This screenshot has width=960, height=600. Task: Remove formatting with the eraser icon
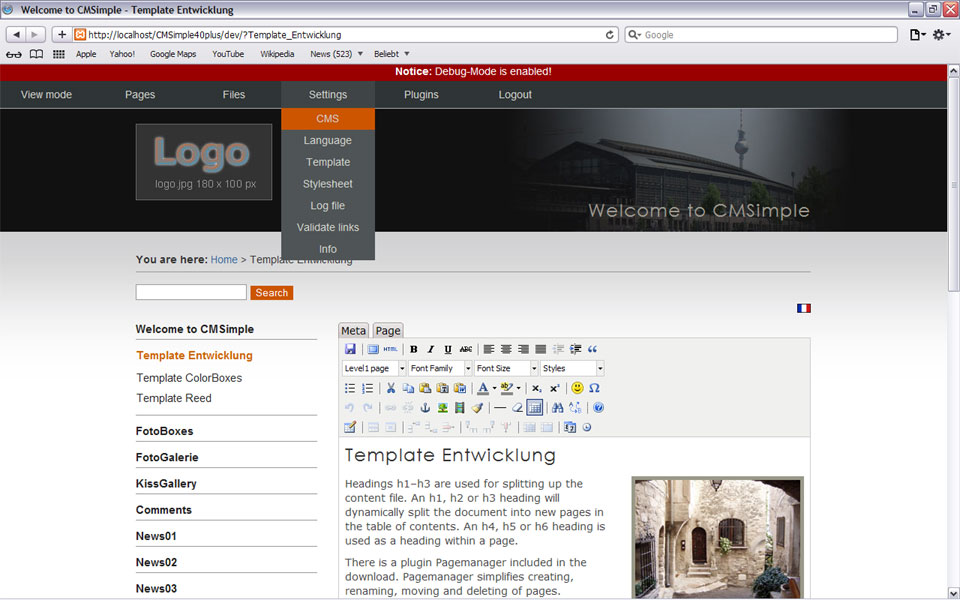517,408
